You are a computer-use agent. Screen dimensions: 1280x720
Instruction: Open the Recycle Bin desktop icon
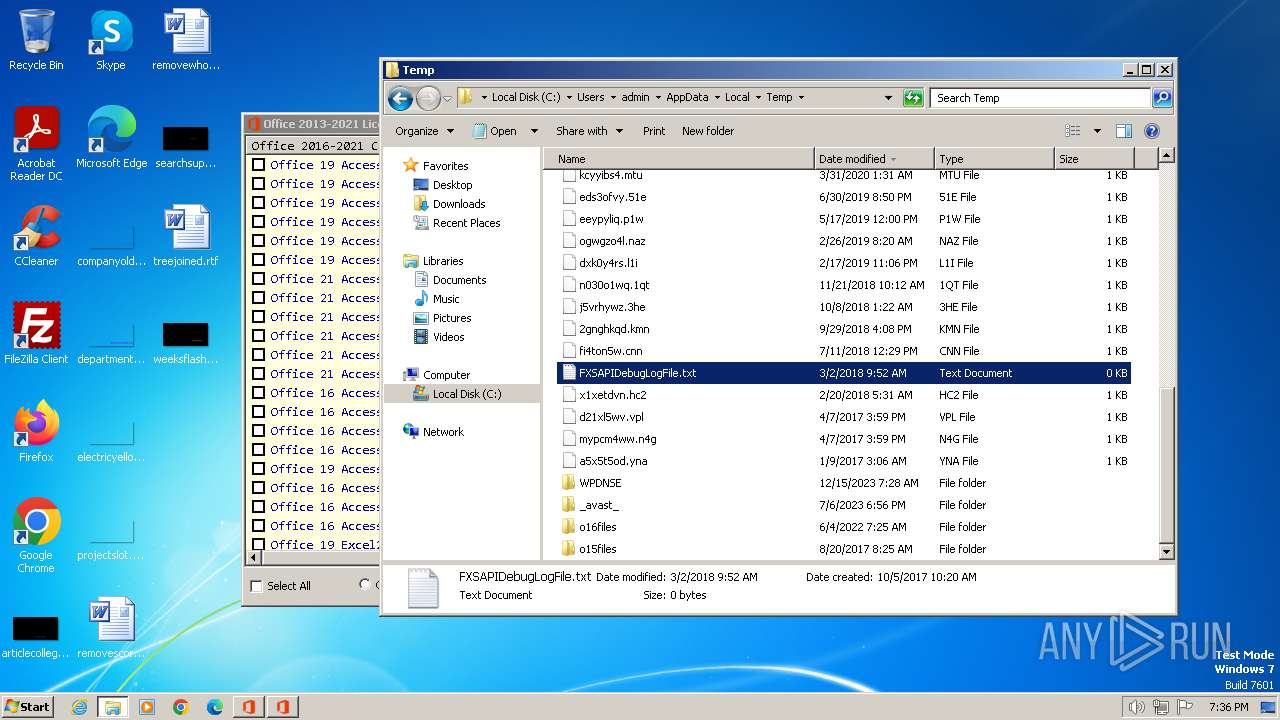[x=36, y=40]
